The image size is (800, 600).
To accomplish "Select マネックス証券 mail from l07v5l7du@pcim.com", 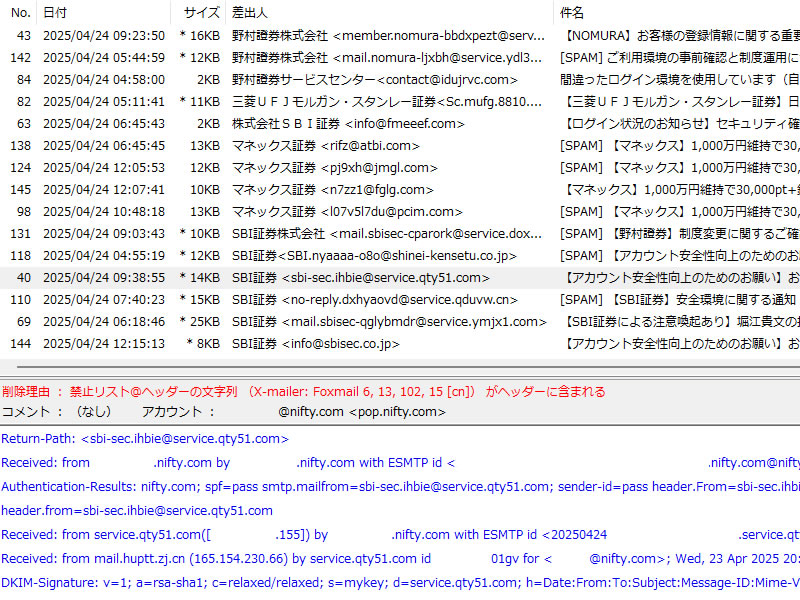I will pos(400,211).
